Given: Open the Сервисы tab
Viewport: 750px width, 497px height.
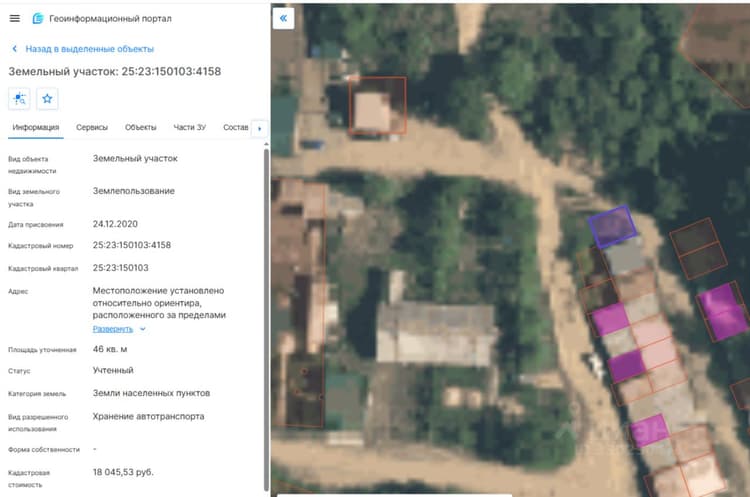Looking at the screenshot, I should click(92, 127).
